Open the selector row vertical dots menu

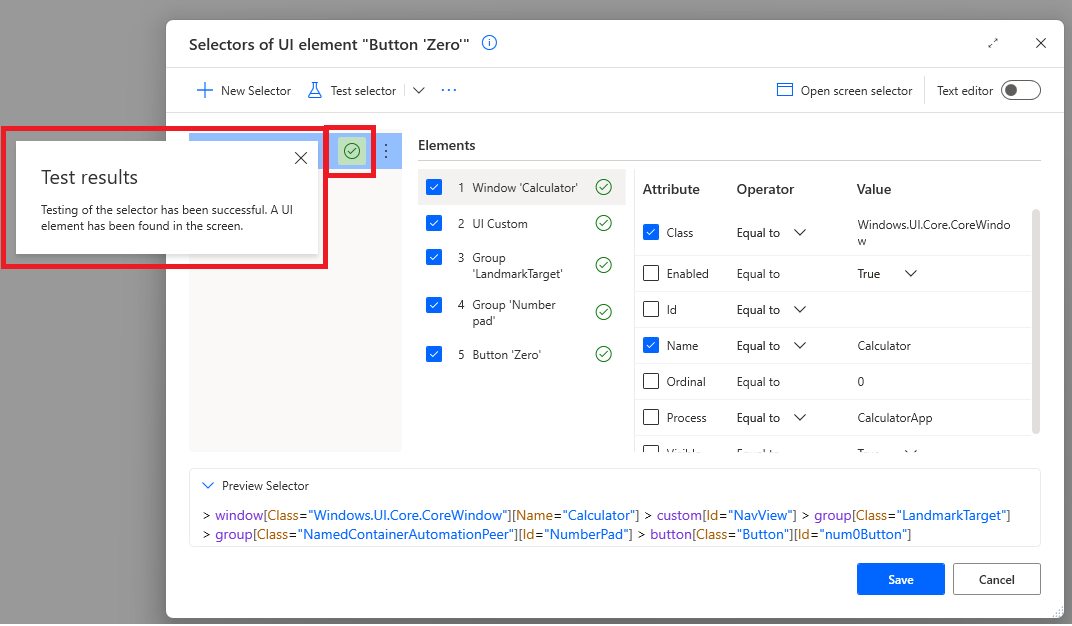pyautogui.click(x=386, y=151)
